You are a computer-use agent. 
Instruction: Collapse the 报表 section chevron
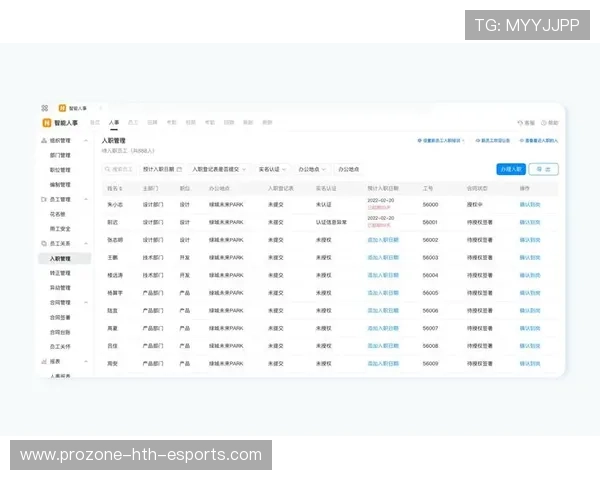click(x=86, y=361)
